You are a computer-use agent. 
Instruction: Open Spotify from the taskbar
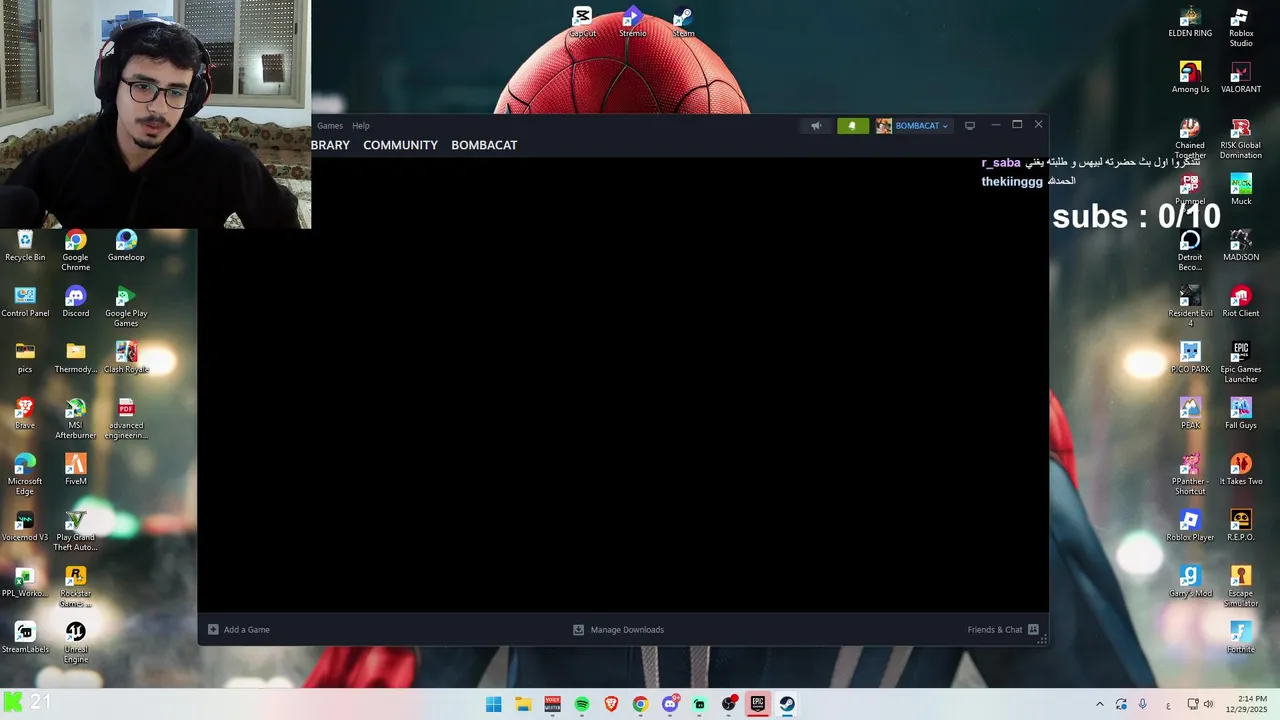(582, 704)
